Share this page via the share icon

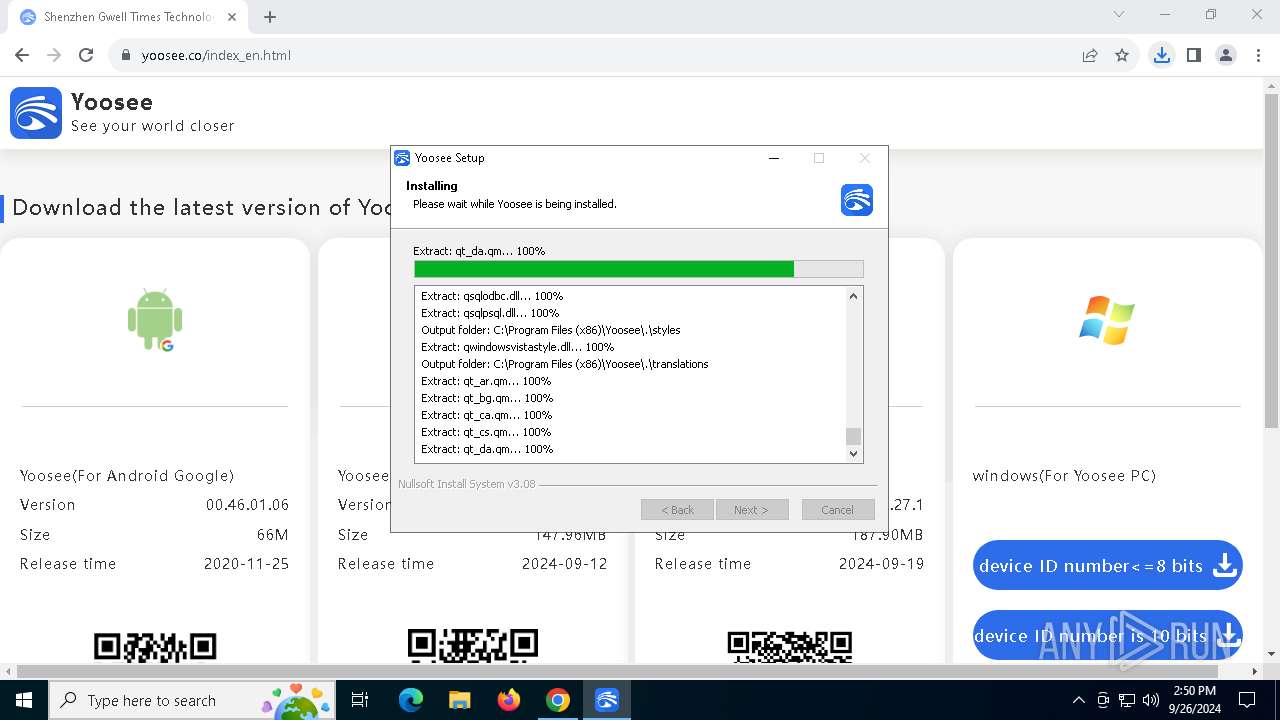1090,55
